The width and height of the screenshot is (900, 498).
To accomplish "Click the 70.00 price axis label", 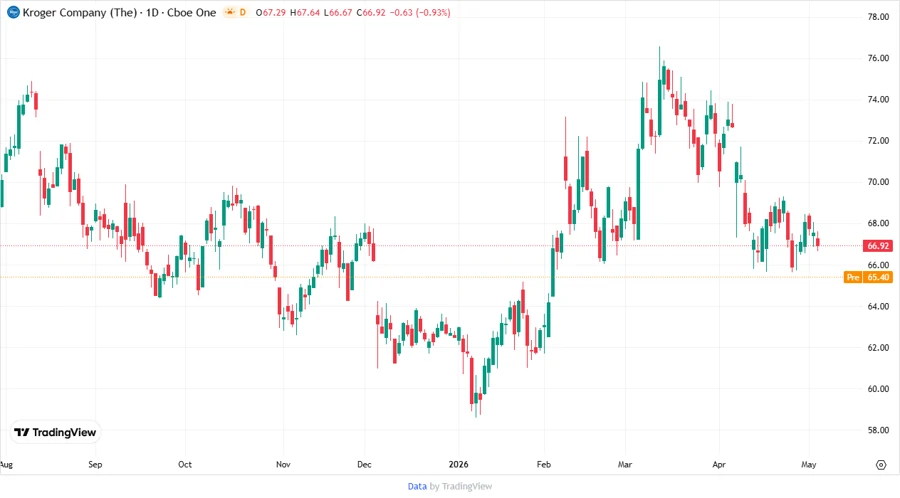I will tap(878, 182).
